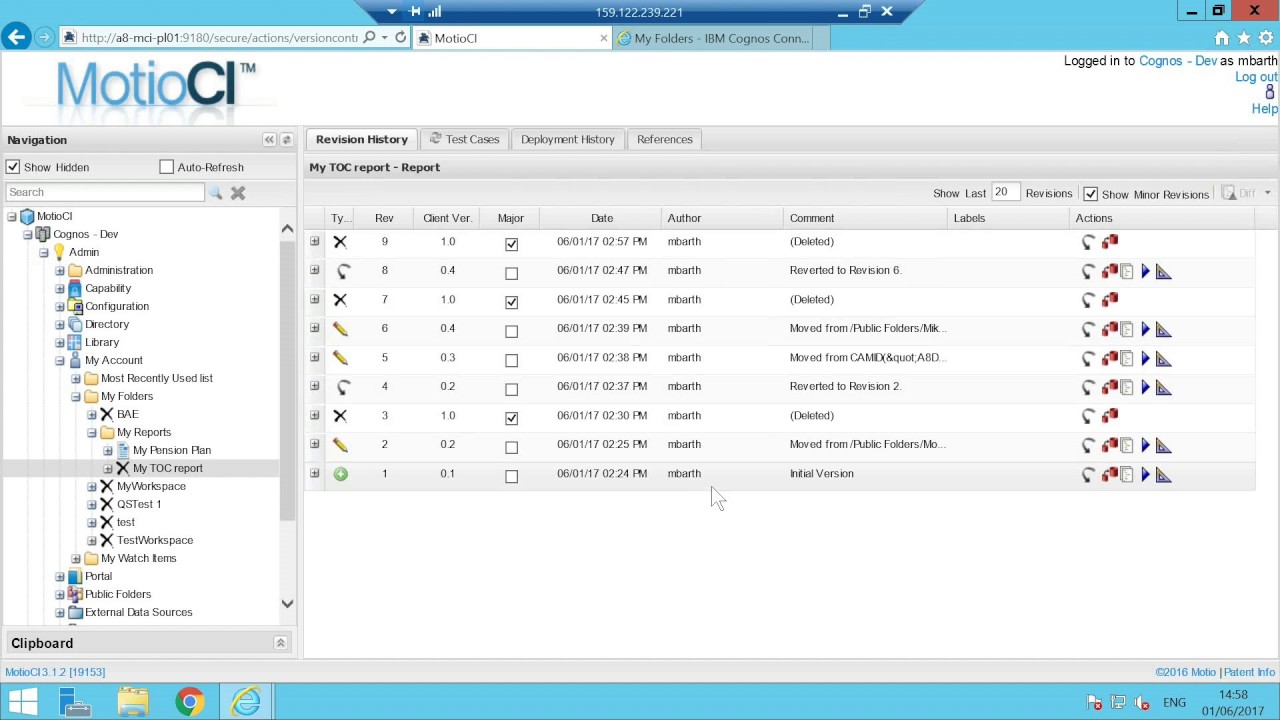
Task: Click the Log out link
Action: coord(1256,77)
